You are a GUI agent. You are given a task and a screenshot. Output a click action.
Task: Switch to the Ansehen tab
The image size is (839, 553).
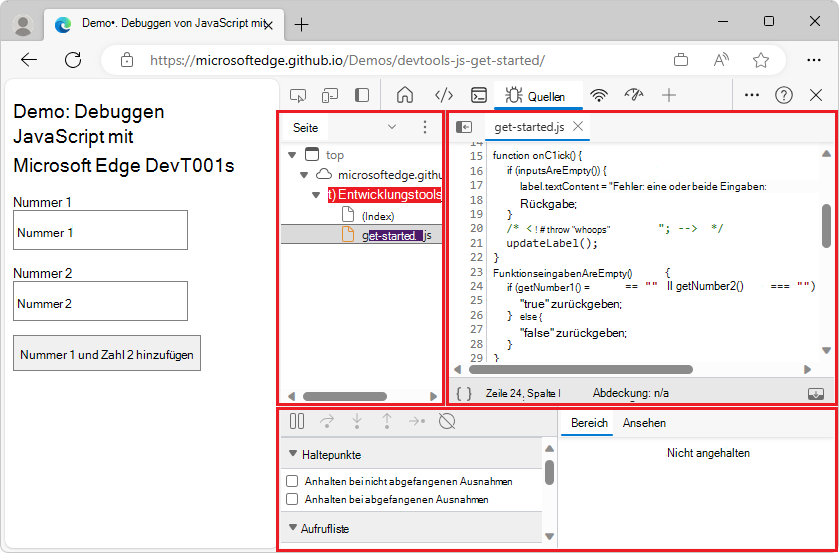pos(644,423)
